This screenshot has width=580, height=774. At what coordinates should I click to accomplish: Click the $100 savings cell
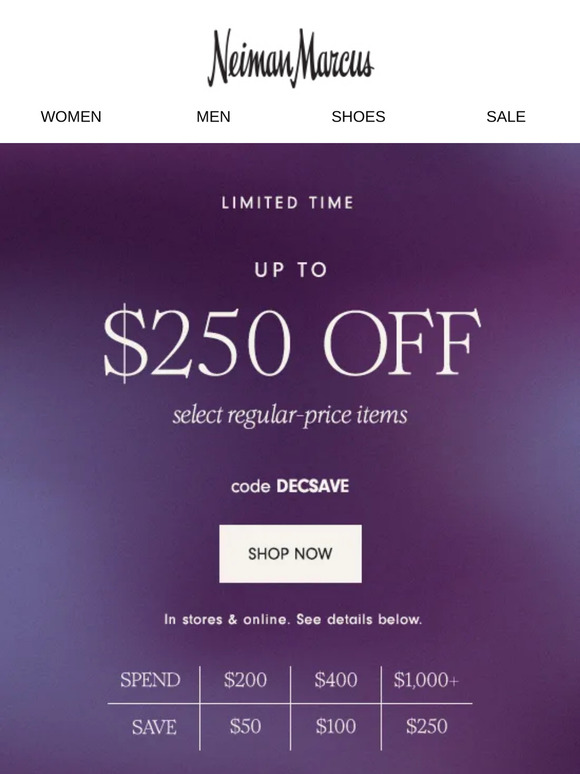(336, 726)
